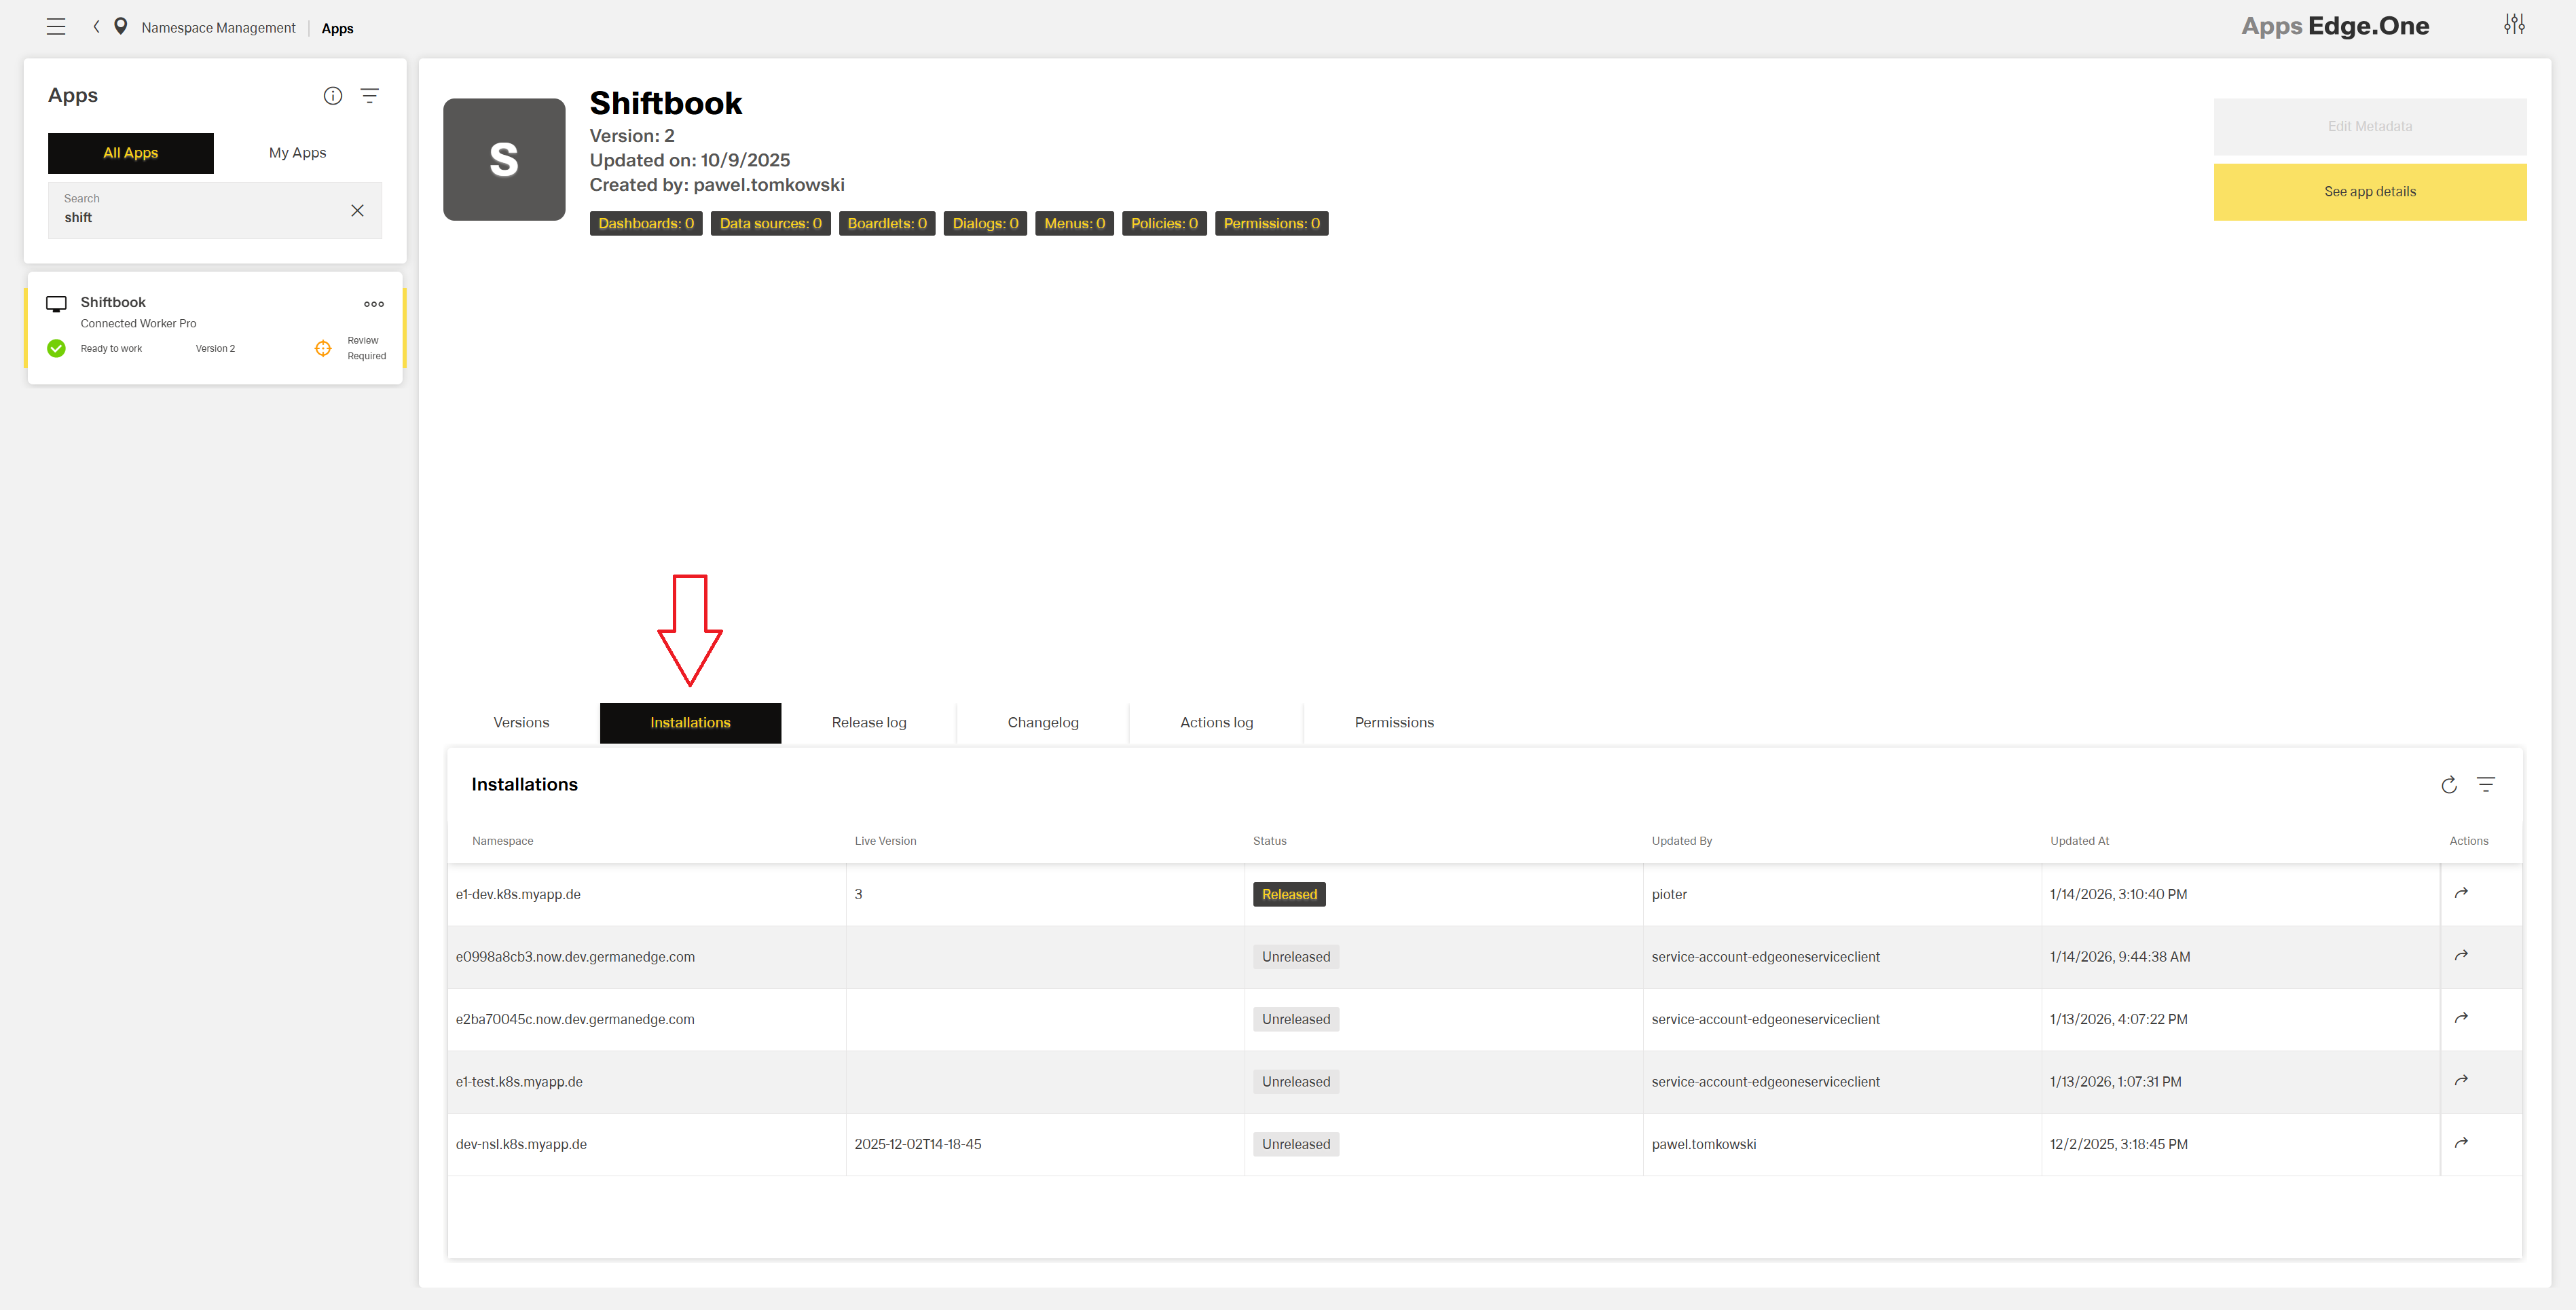The image size is (2576, 1310).
Task: Open the Versions tab
Action: click(521, 723)
